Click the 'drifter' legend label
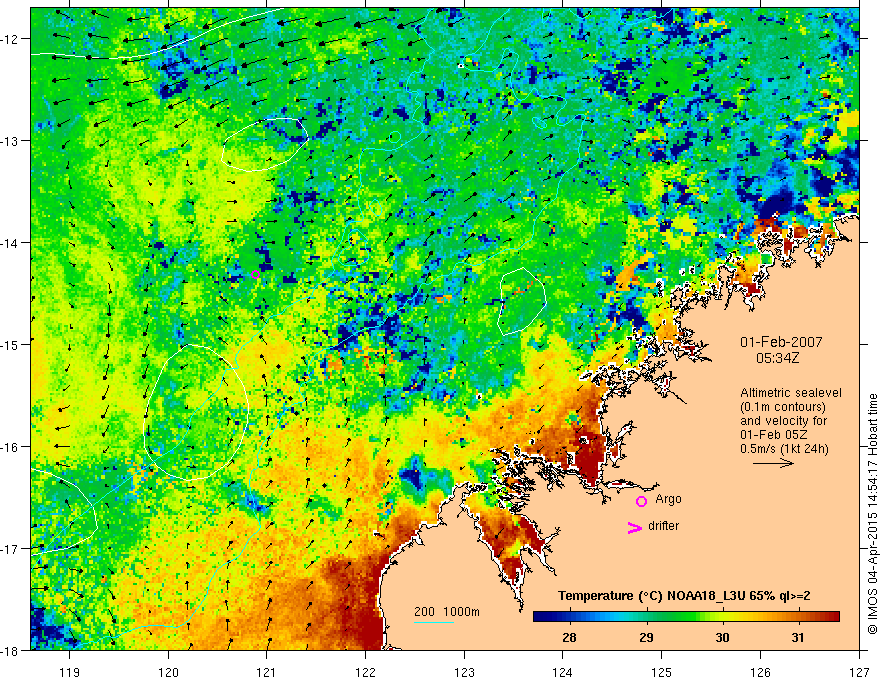Screen dimensions: 880x680 tap(663, 526)
